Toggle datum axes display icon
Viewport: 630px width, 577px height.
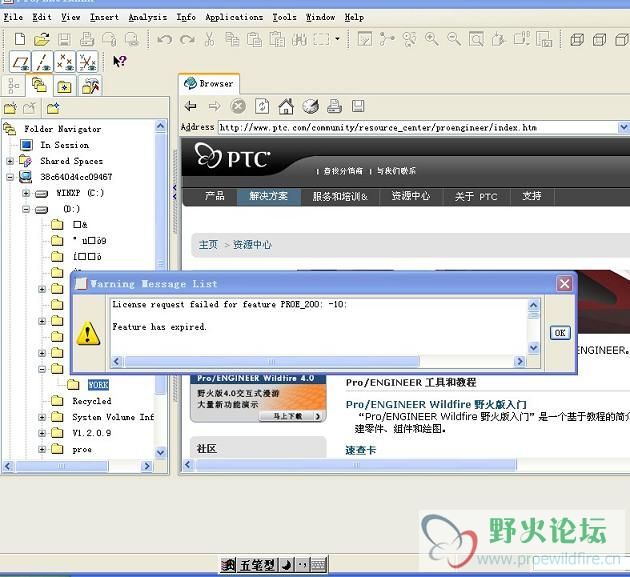[42, 62]
